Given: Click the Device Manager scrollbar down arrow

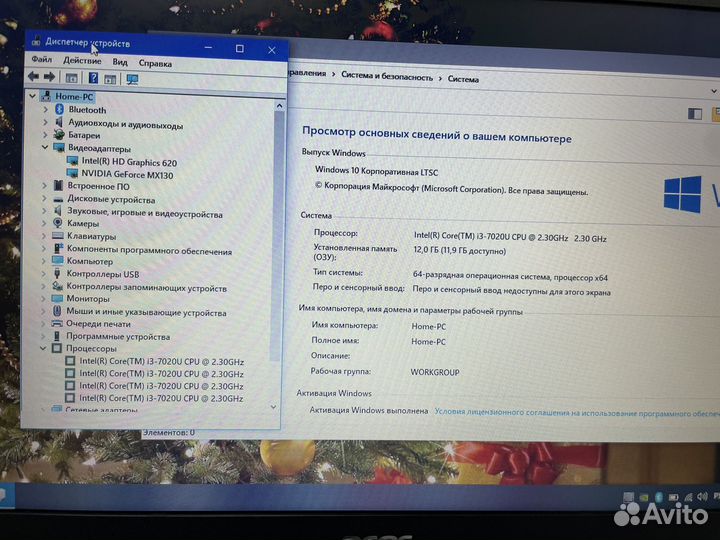Looking at the screenshot, I should pos(273,407).
